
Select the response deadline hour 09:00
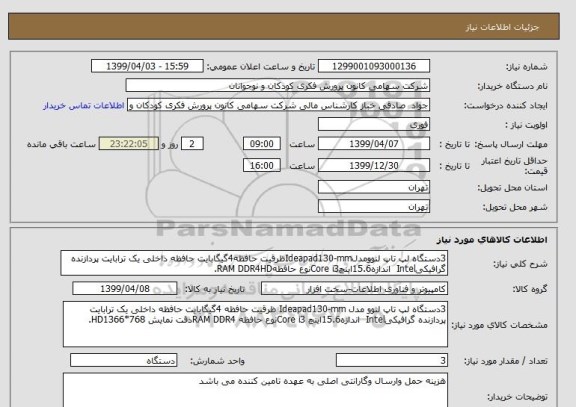point(262,144)
